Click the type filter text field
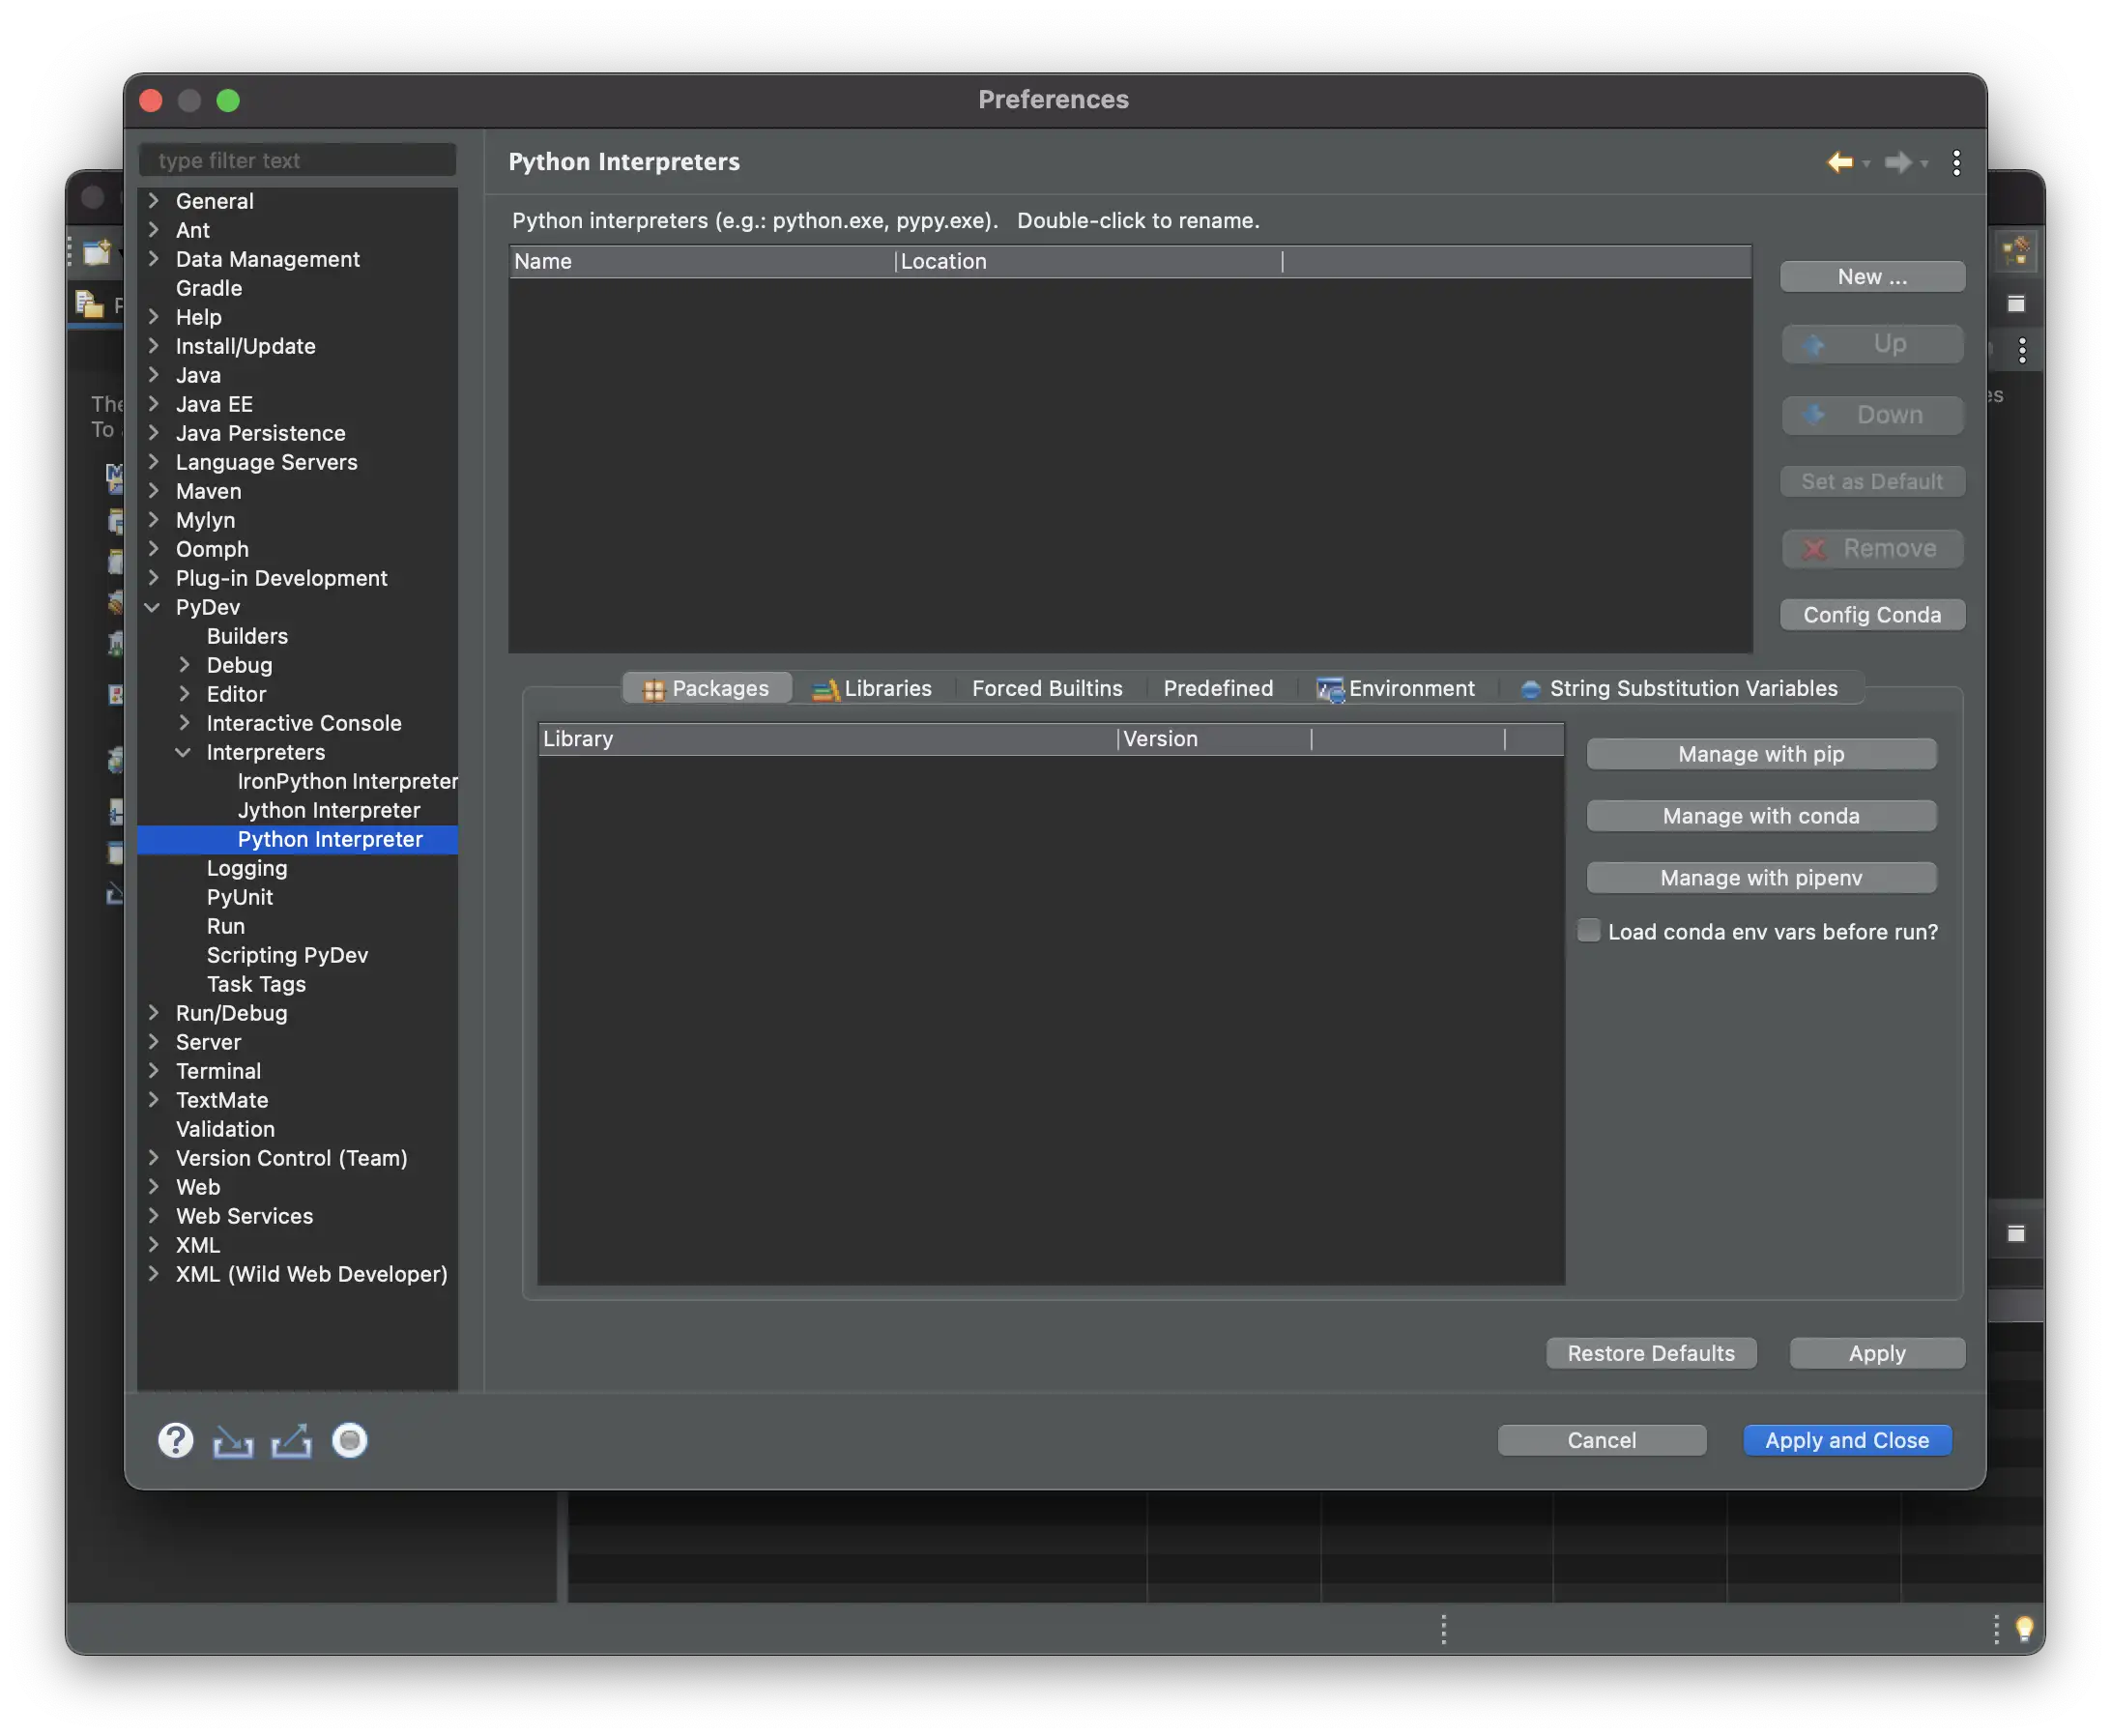Screen dimensions: 2111x1736 tap(297, 160)
